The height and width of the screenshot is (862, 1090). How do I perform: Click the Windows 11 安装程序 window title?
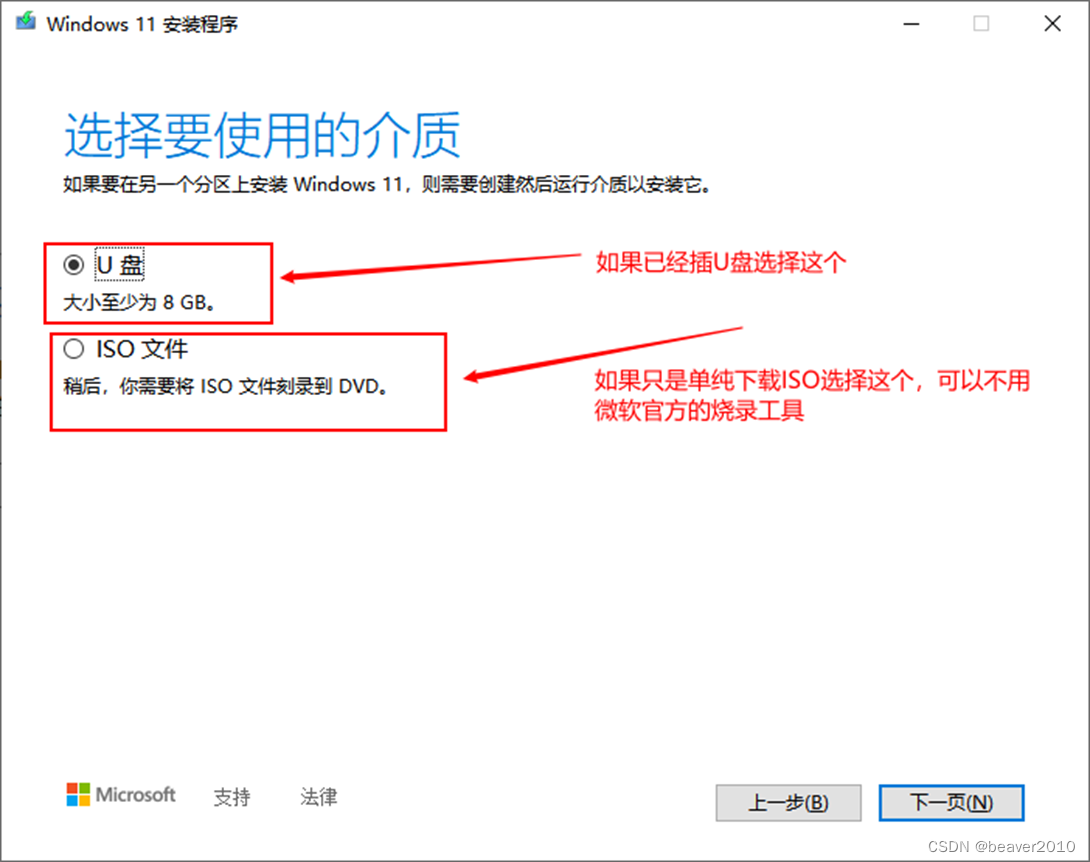click(142, 24)
